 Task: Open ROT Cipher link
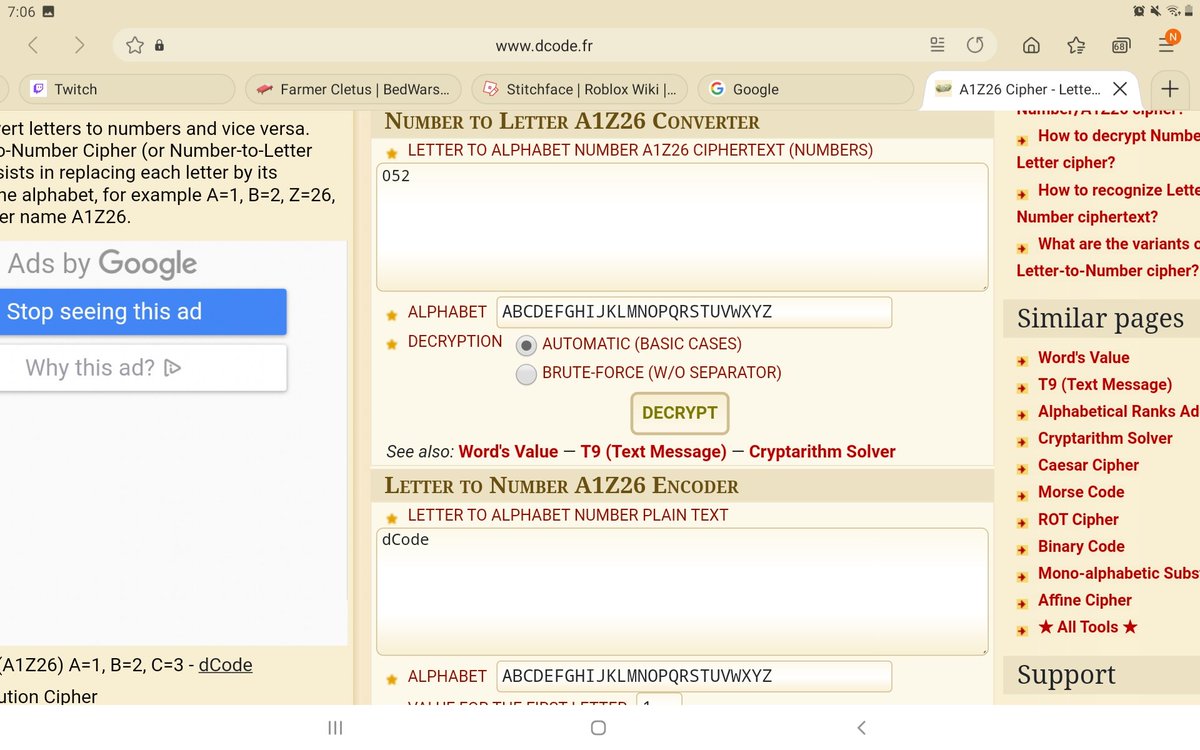[x=1078, y=519]
